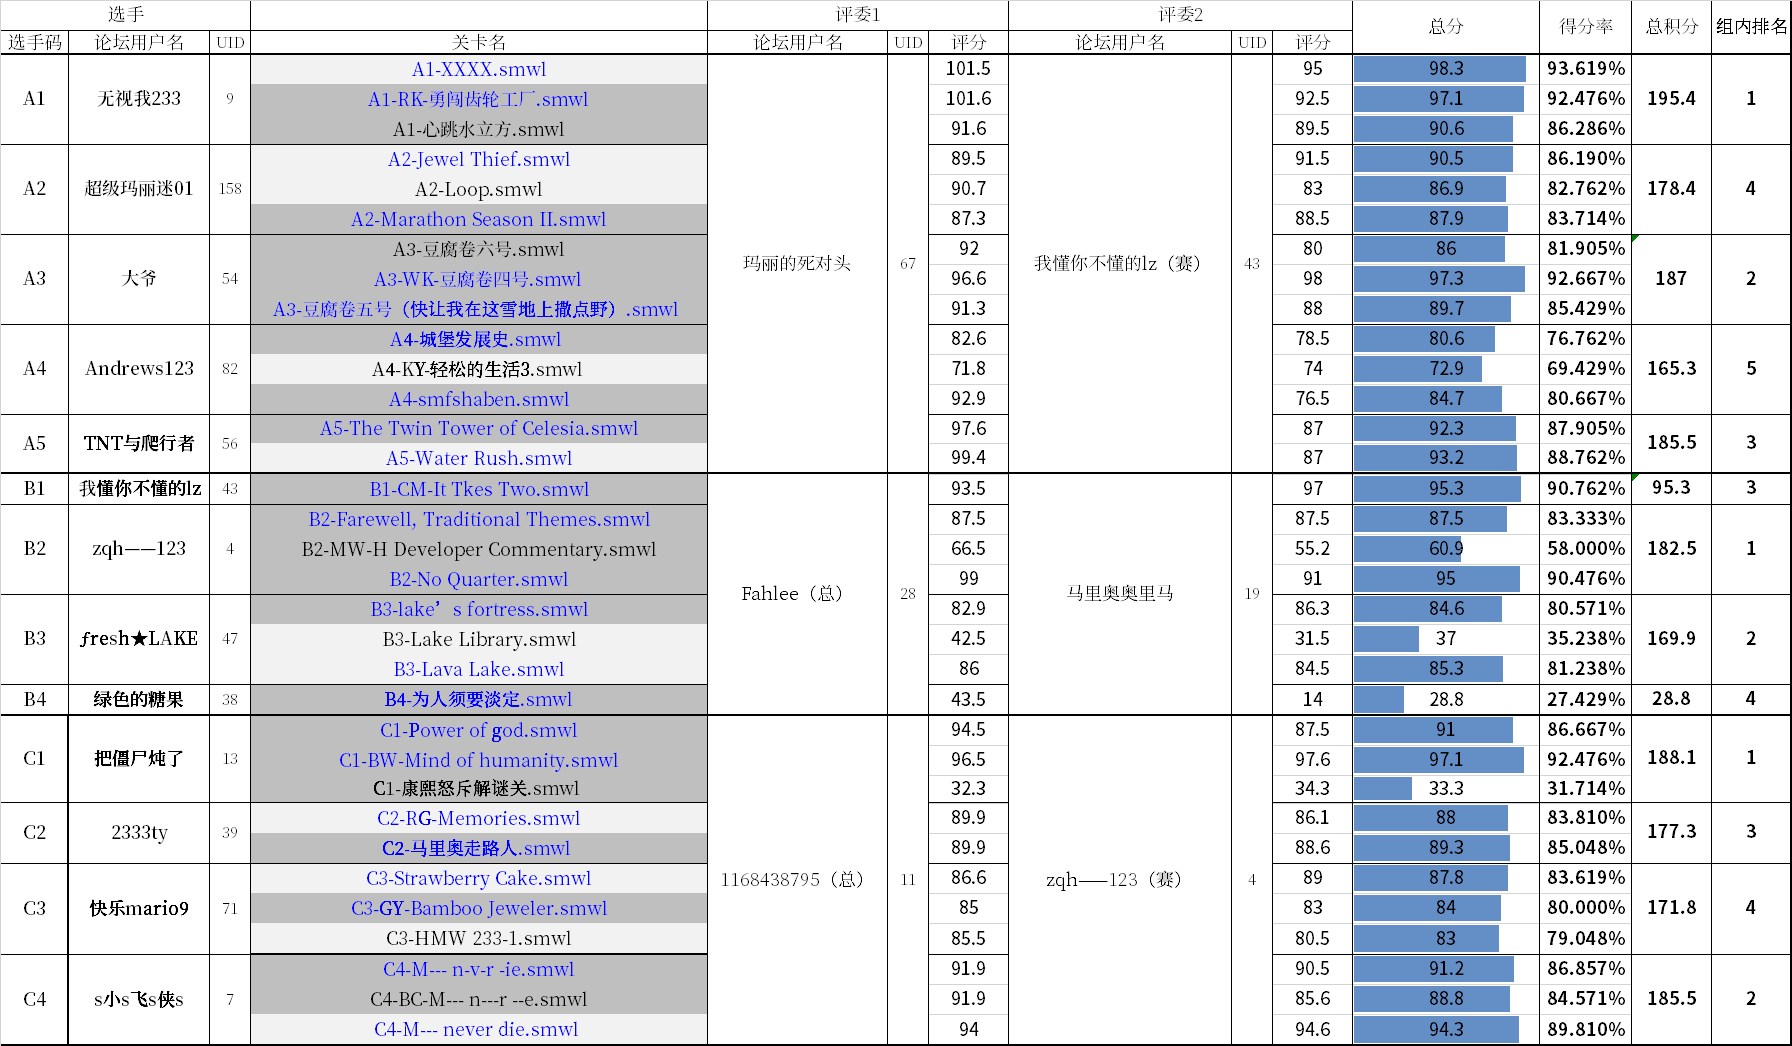Image resolution: width=1792 pixels, height=1046 pixels.
Task: Open the A3-豆腐卷五号 level link
Action: pyautogui.click(x=476, y=309)
